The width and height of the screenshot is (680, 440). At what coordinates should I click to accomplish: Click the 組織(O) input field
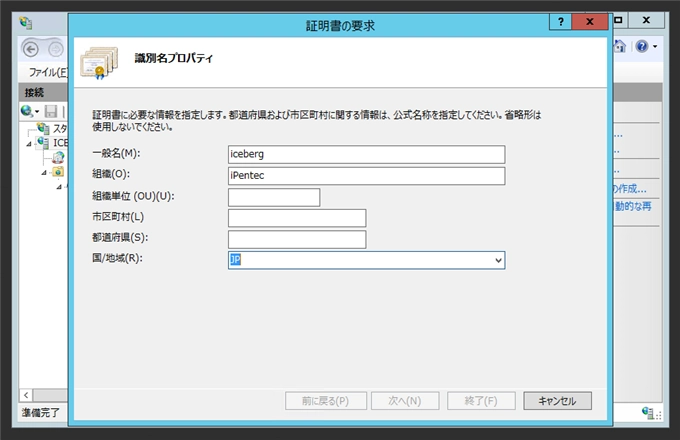366,176
